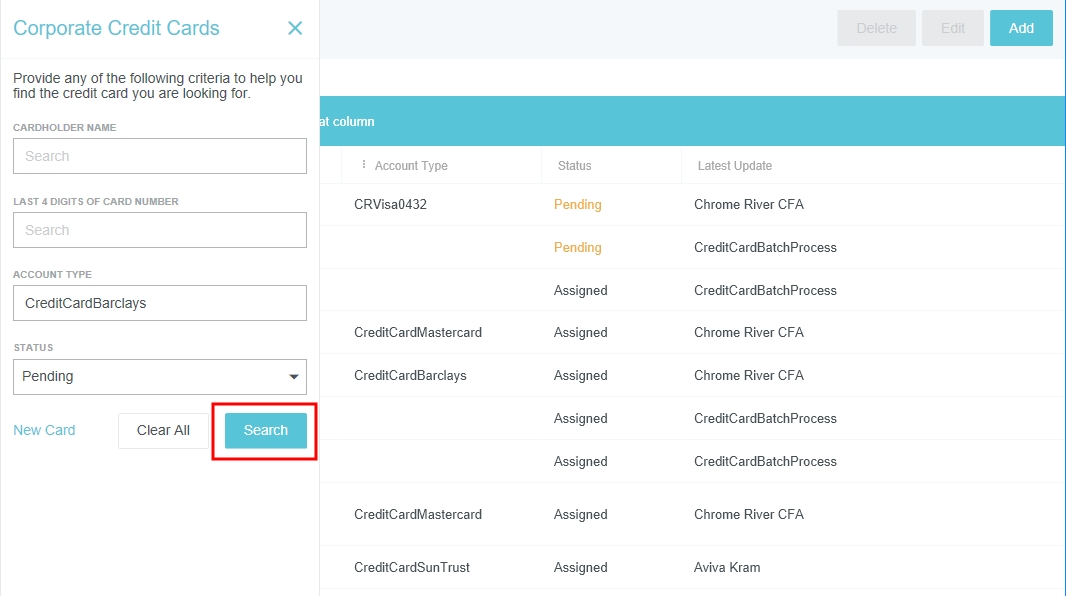Select the CreditCardBarclays assigned row
This screenshot has width=1066, height=596.
tap(410, 375)
